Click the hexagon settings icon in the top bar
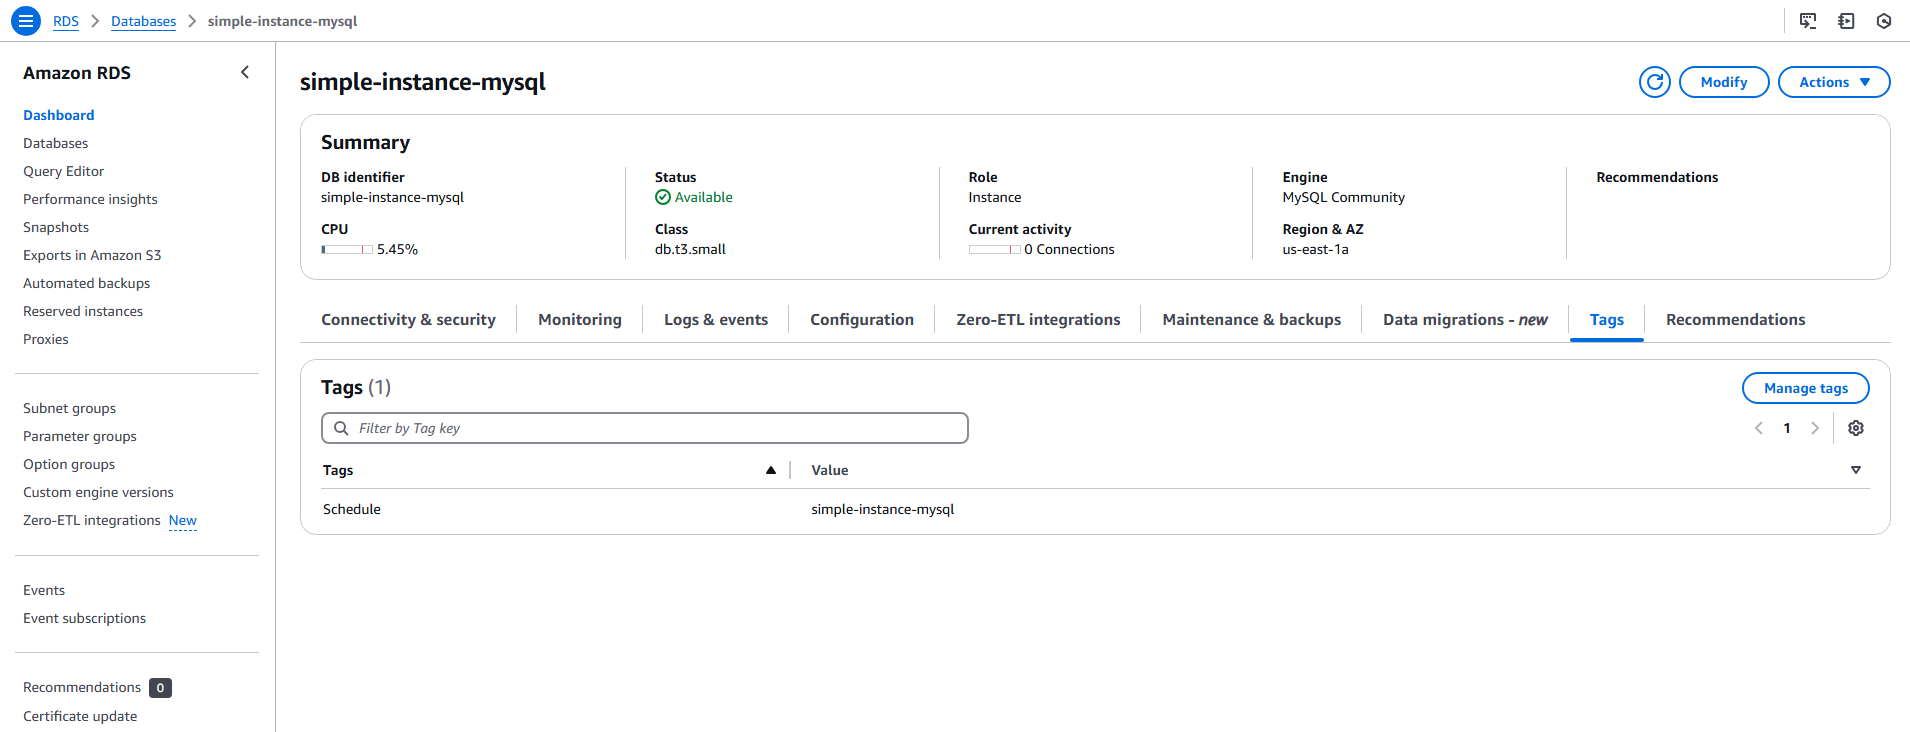The image size is (1910, 732). pos(1884,21)
